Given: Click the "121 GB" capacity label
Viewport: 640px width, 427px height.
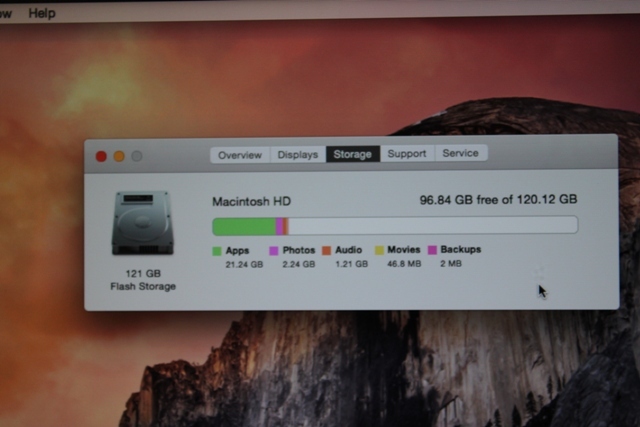Looking at the screenshot, I should [x=143, y=274].
